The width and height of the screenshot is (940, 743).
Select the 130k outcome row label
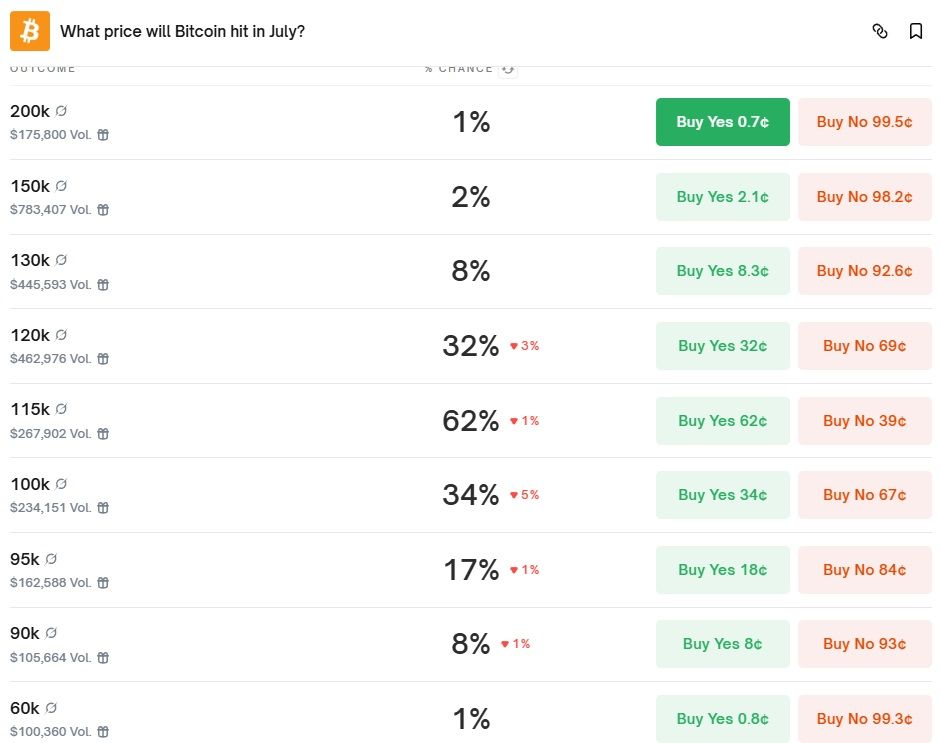[x=30, y=260]
